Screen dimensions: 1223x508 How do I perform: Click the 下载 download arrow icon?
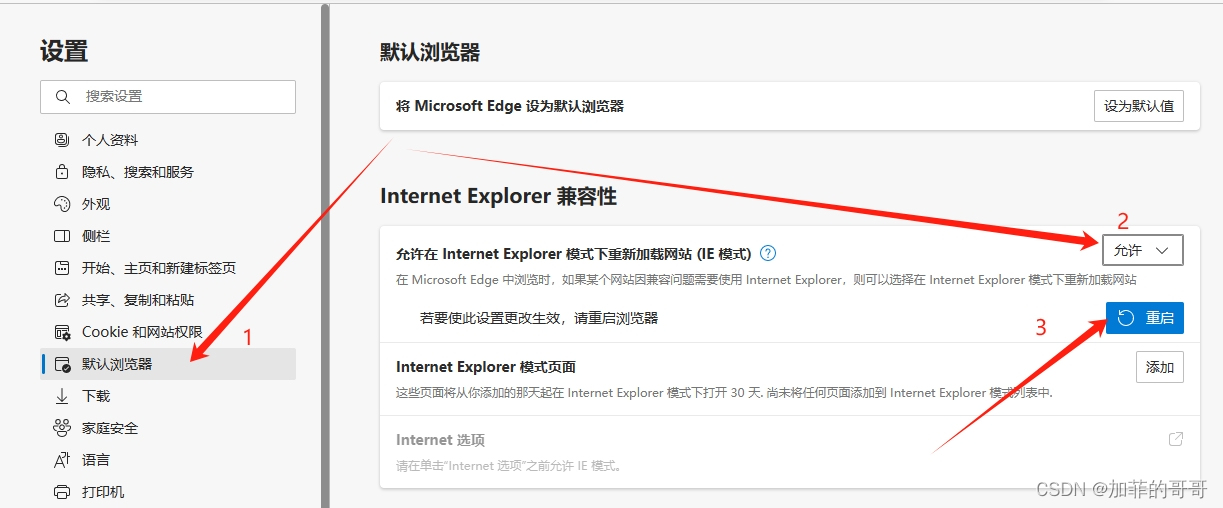(62, 396)
